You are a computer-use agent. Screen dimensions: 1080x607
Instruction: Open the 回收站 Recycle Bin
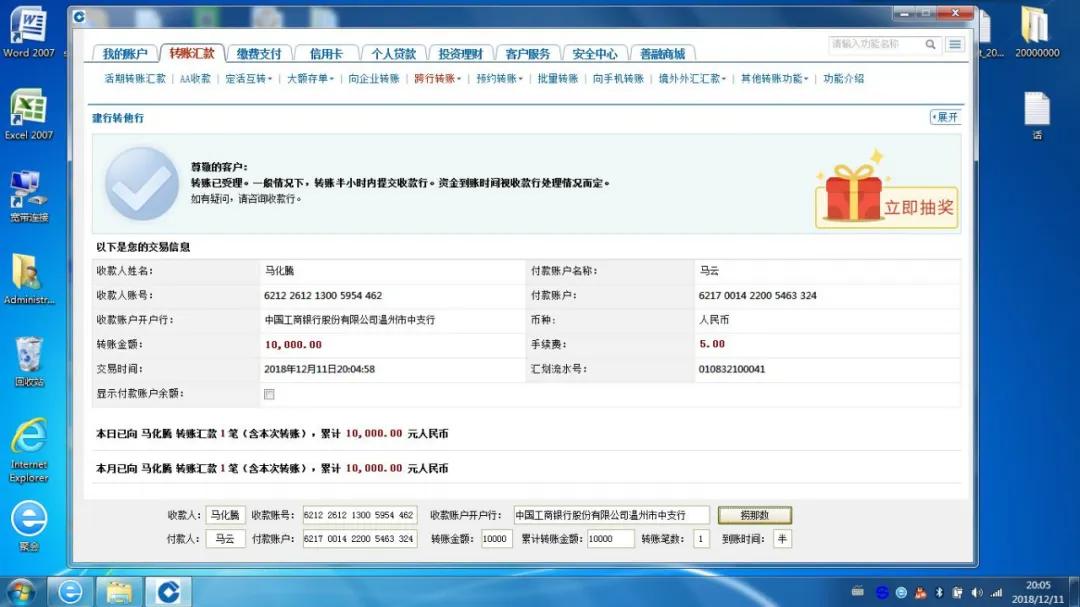point(28,355)
